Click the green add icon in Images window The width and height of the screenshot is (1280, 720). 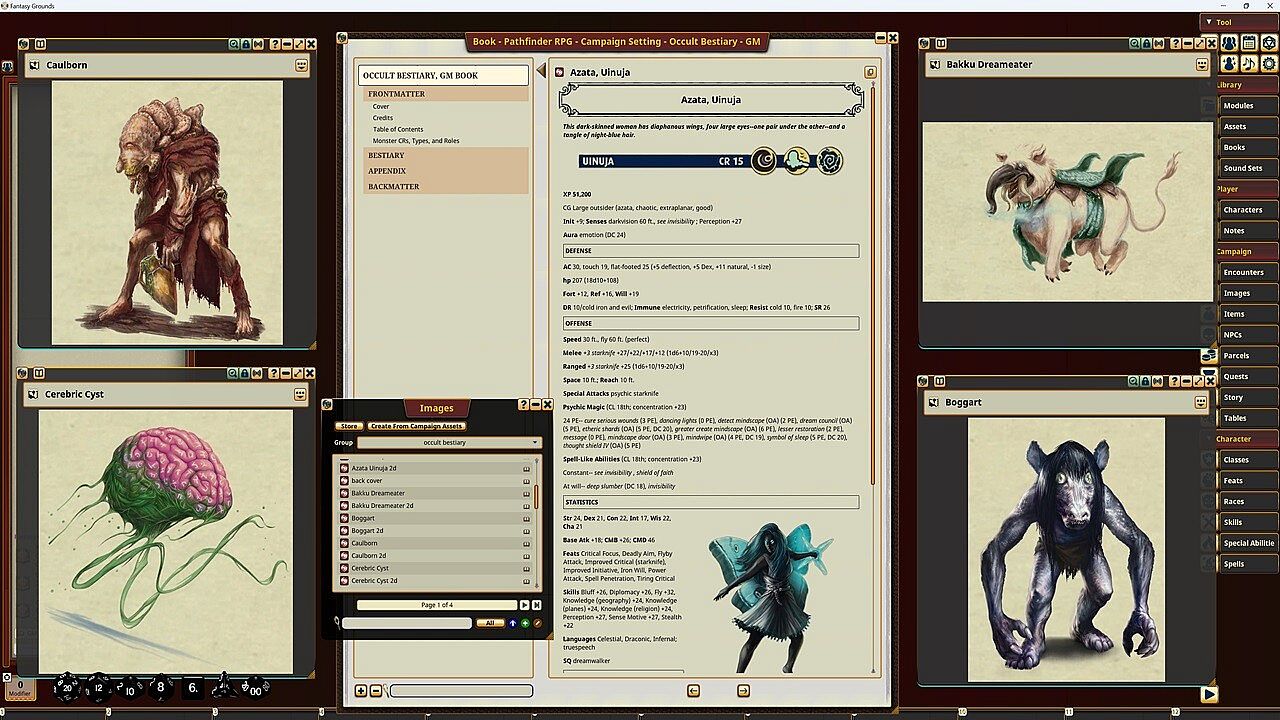coord(525,623)
